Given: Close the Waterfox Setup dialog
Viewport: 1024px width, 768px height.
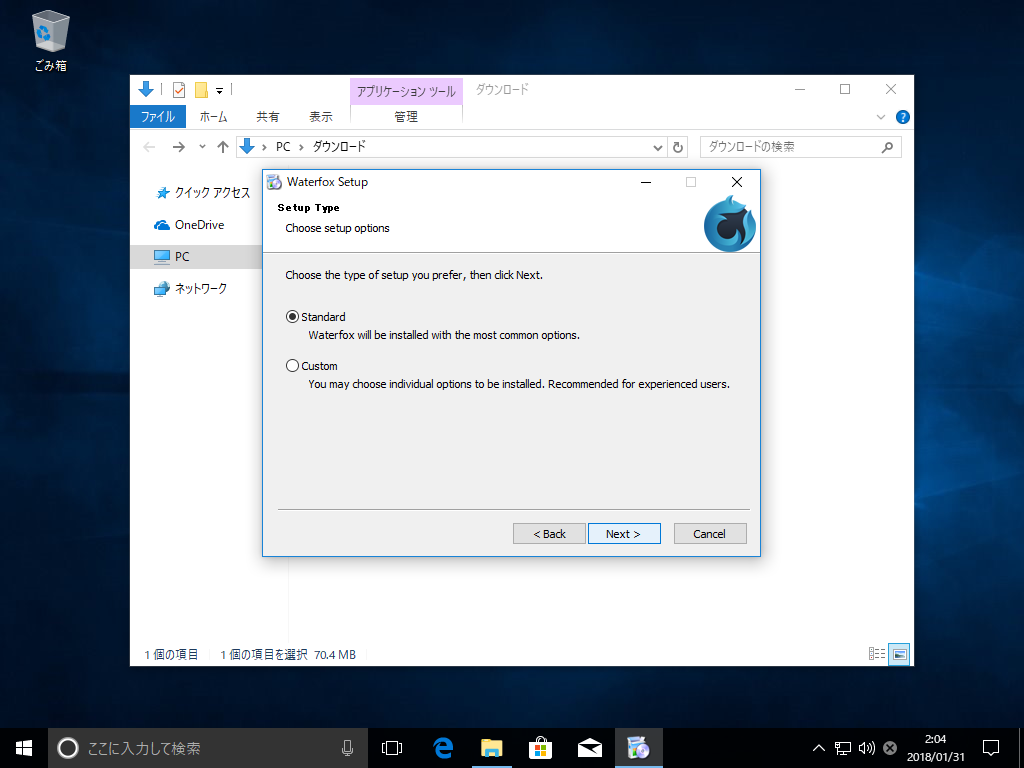Looking at the screenshot, I should click(x=737, y=182).
